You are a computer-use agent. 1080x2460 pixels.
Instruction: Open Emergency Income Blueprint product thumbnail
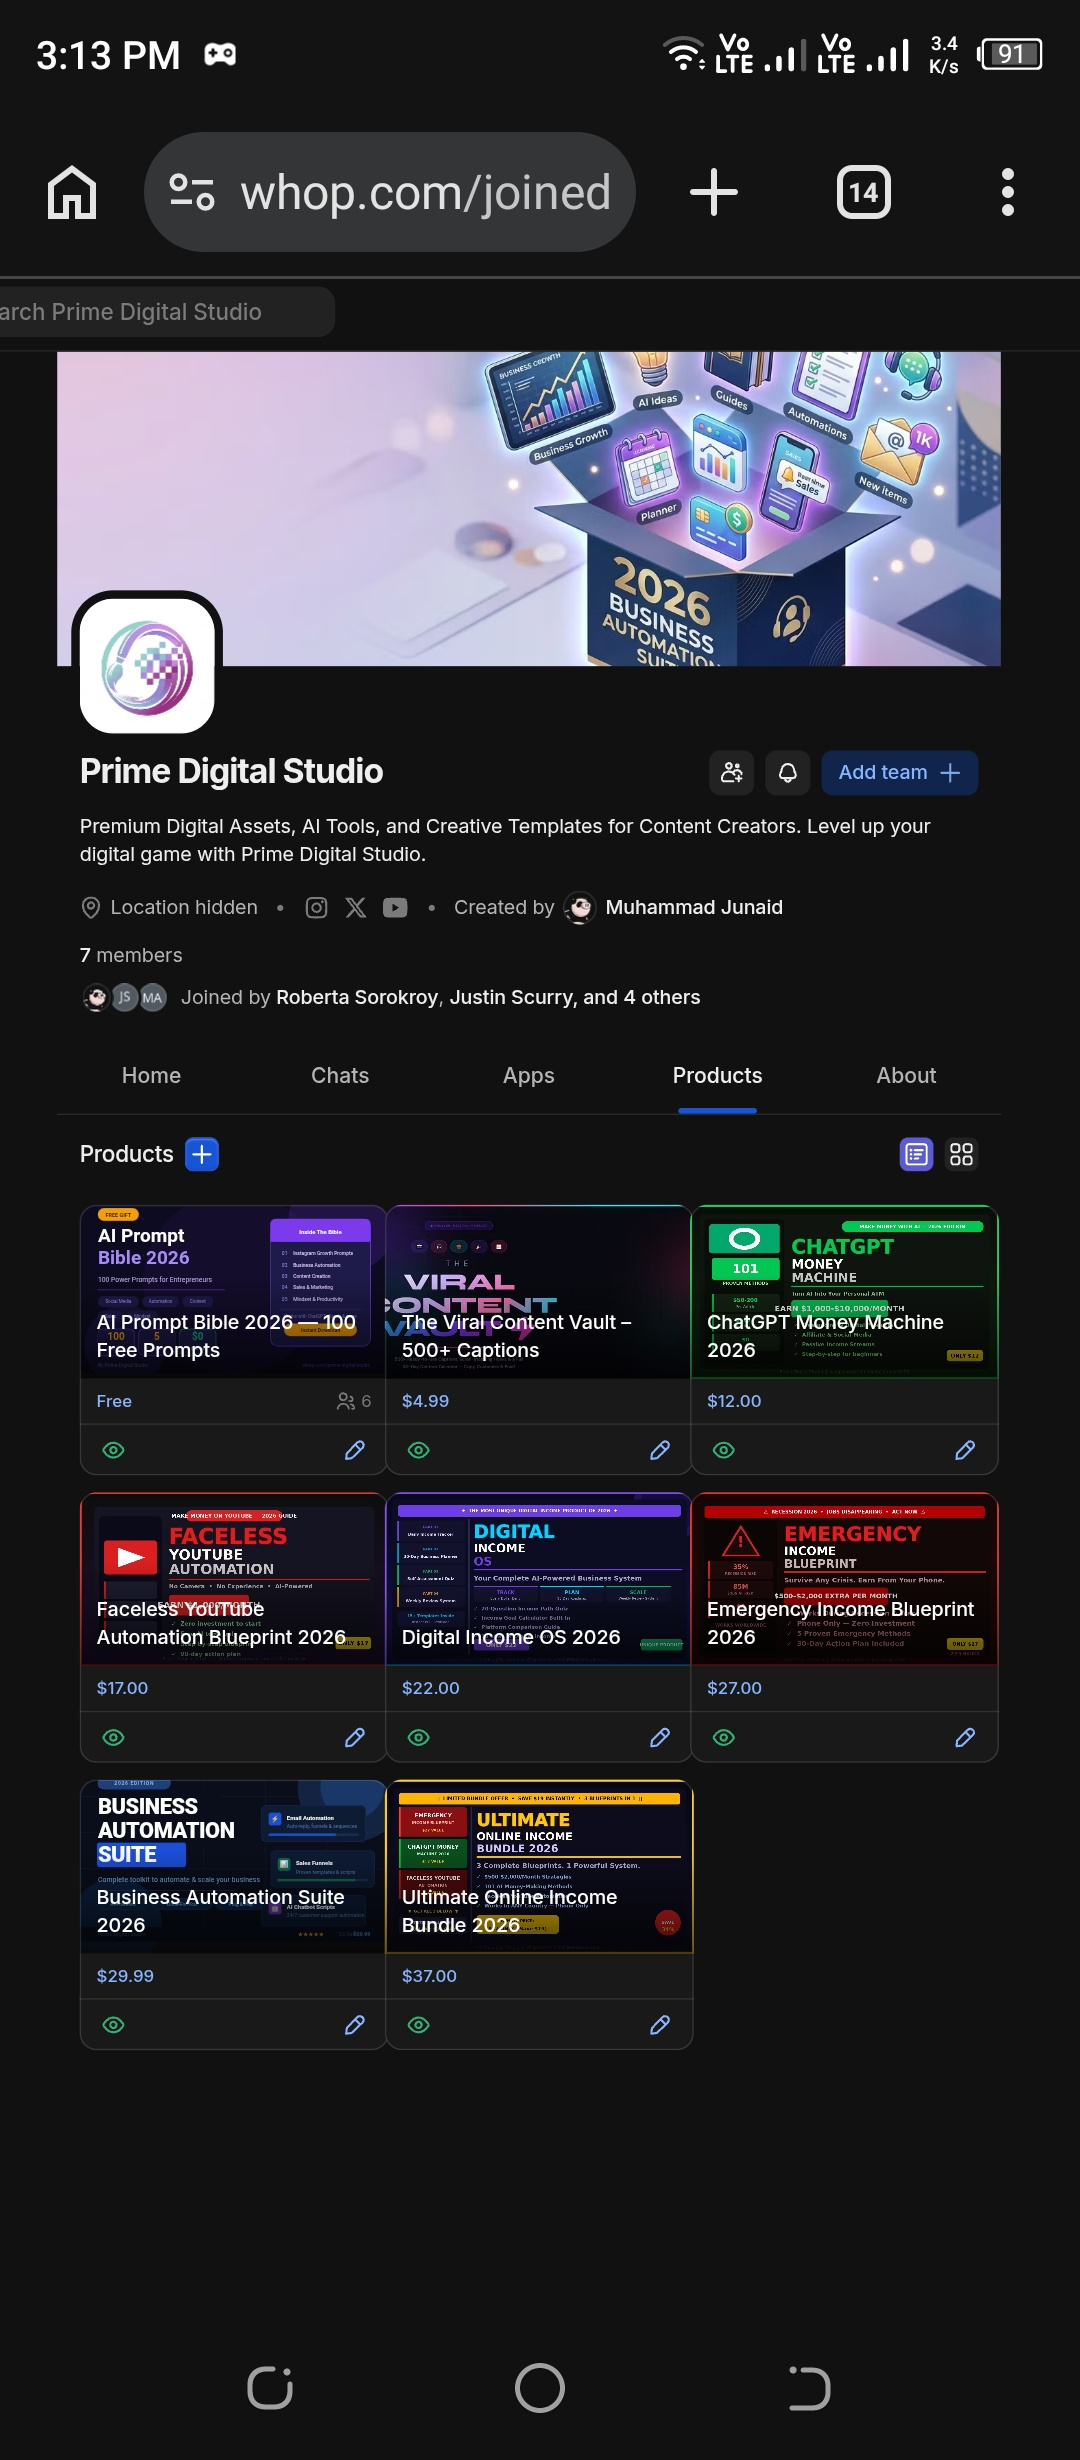[x=845, y=1580]
